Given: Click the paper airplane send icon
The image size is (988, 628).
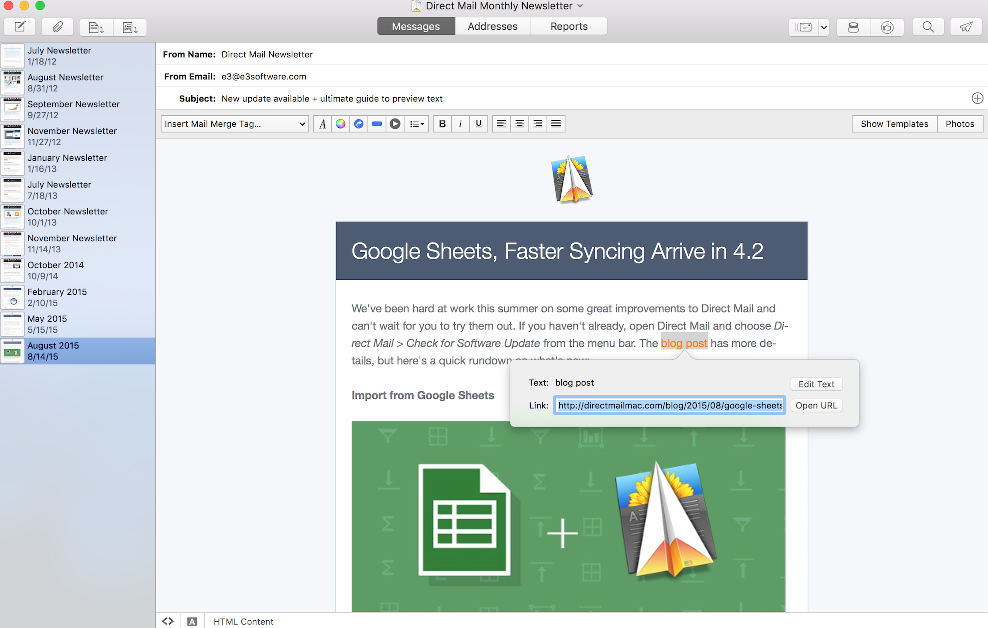Looking at the screenshot, I should 966,27.
